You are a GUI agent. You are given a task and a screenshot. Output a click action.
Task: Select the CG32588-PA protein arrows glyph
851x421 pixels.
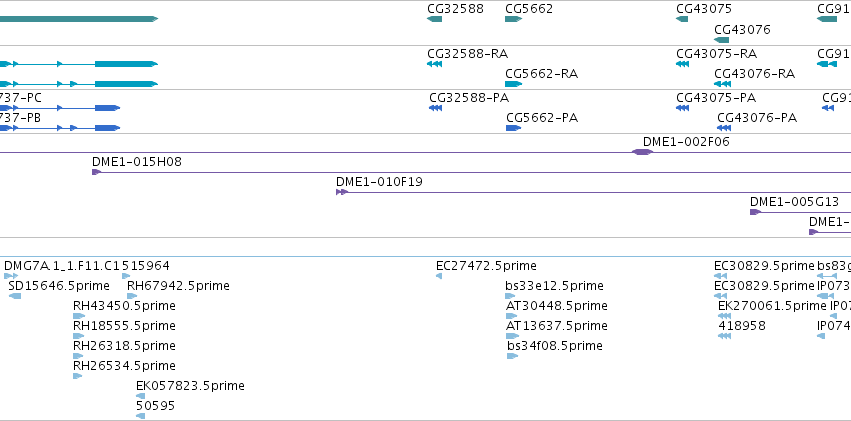(x=436, y=108)
